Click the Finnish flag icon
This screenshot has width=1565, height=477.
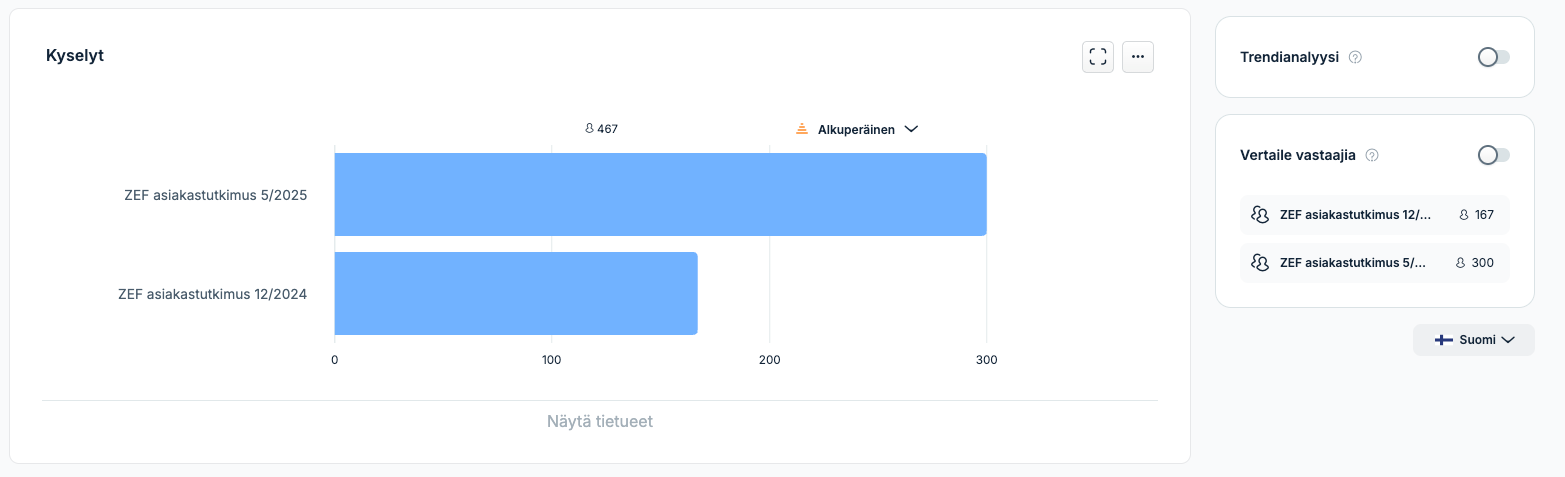(x=1444, y=340)
